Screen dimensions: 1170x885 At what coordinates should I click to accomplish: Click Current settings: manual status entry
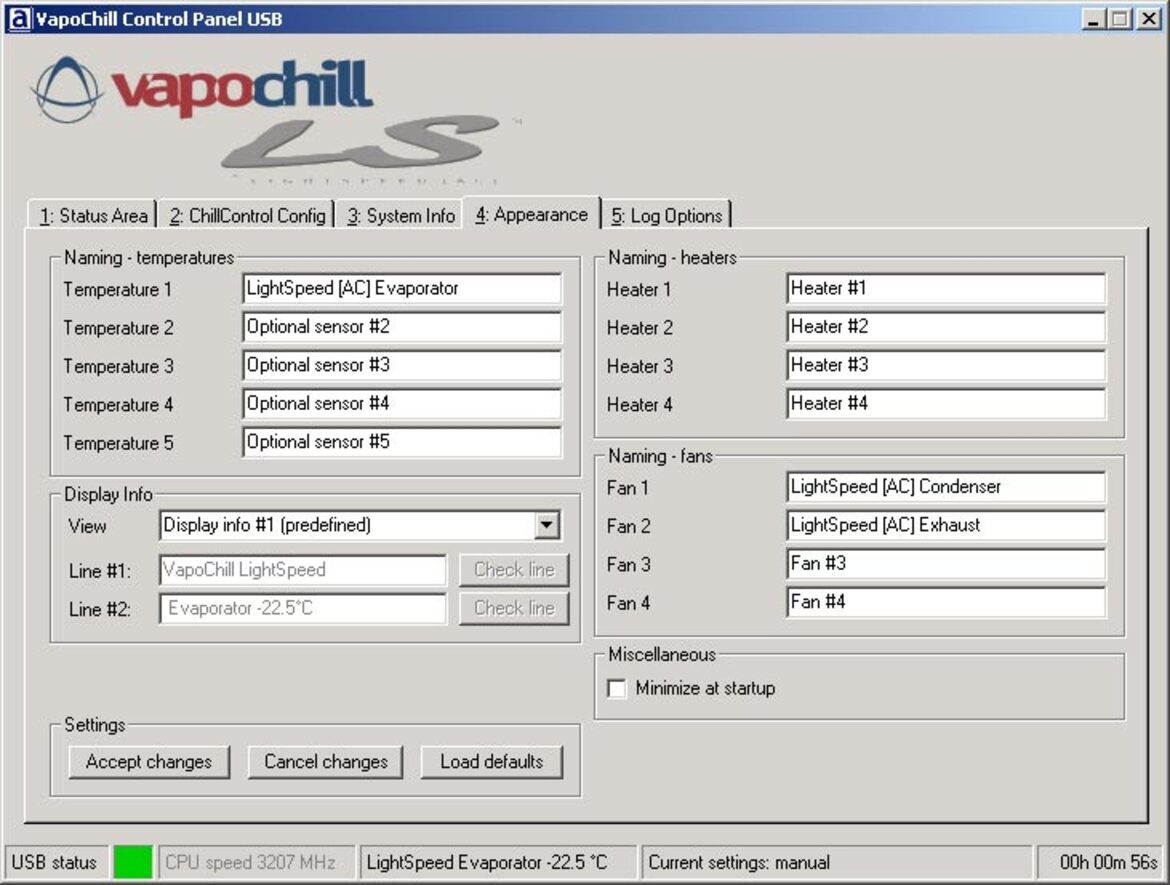tap(836, 862)
